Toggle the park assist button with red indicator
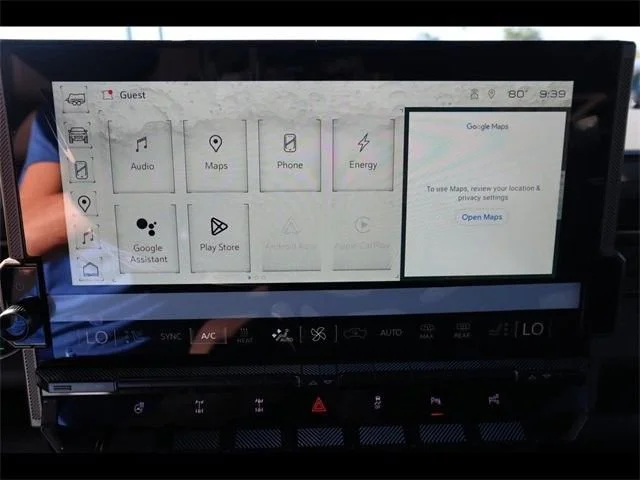This screenshot has width=640, height=480. (436, 404)
